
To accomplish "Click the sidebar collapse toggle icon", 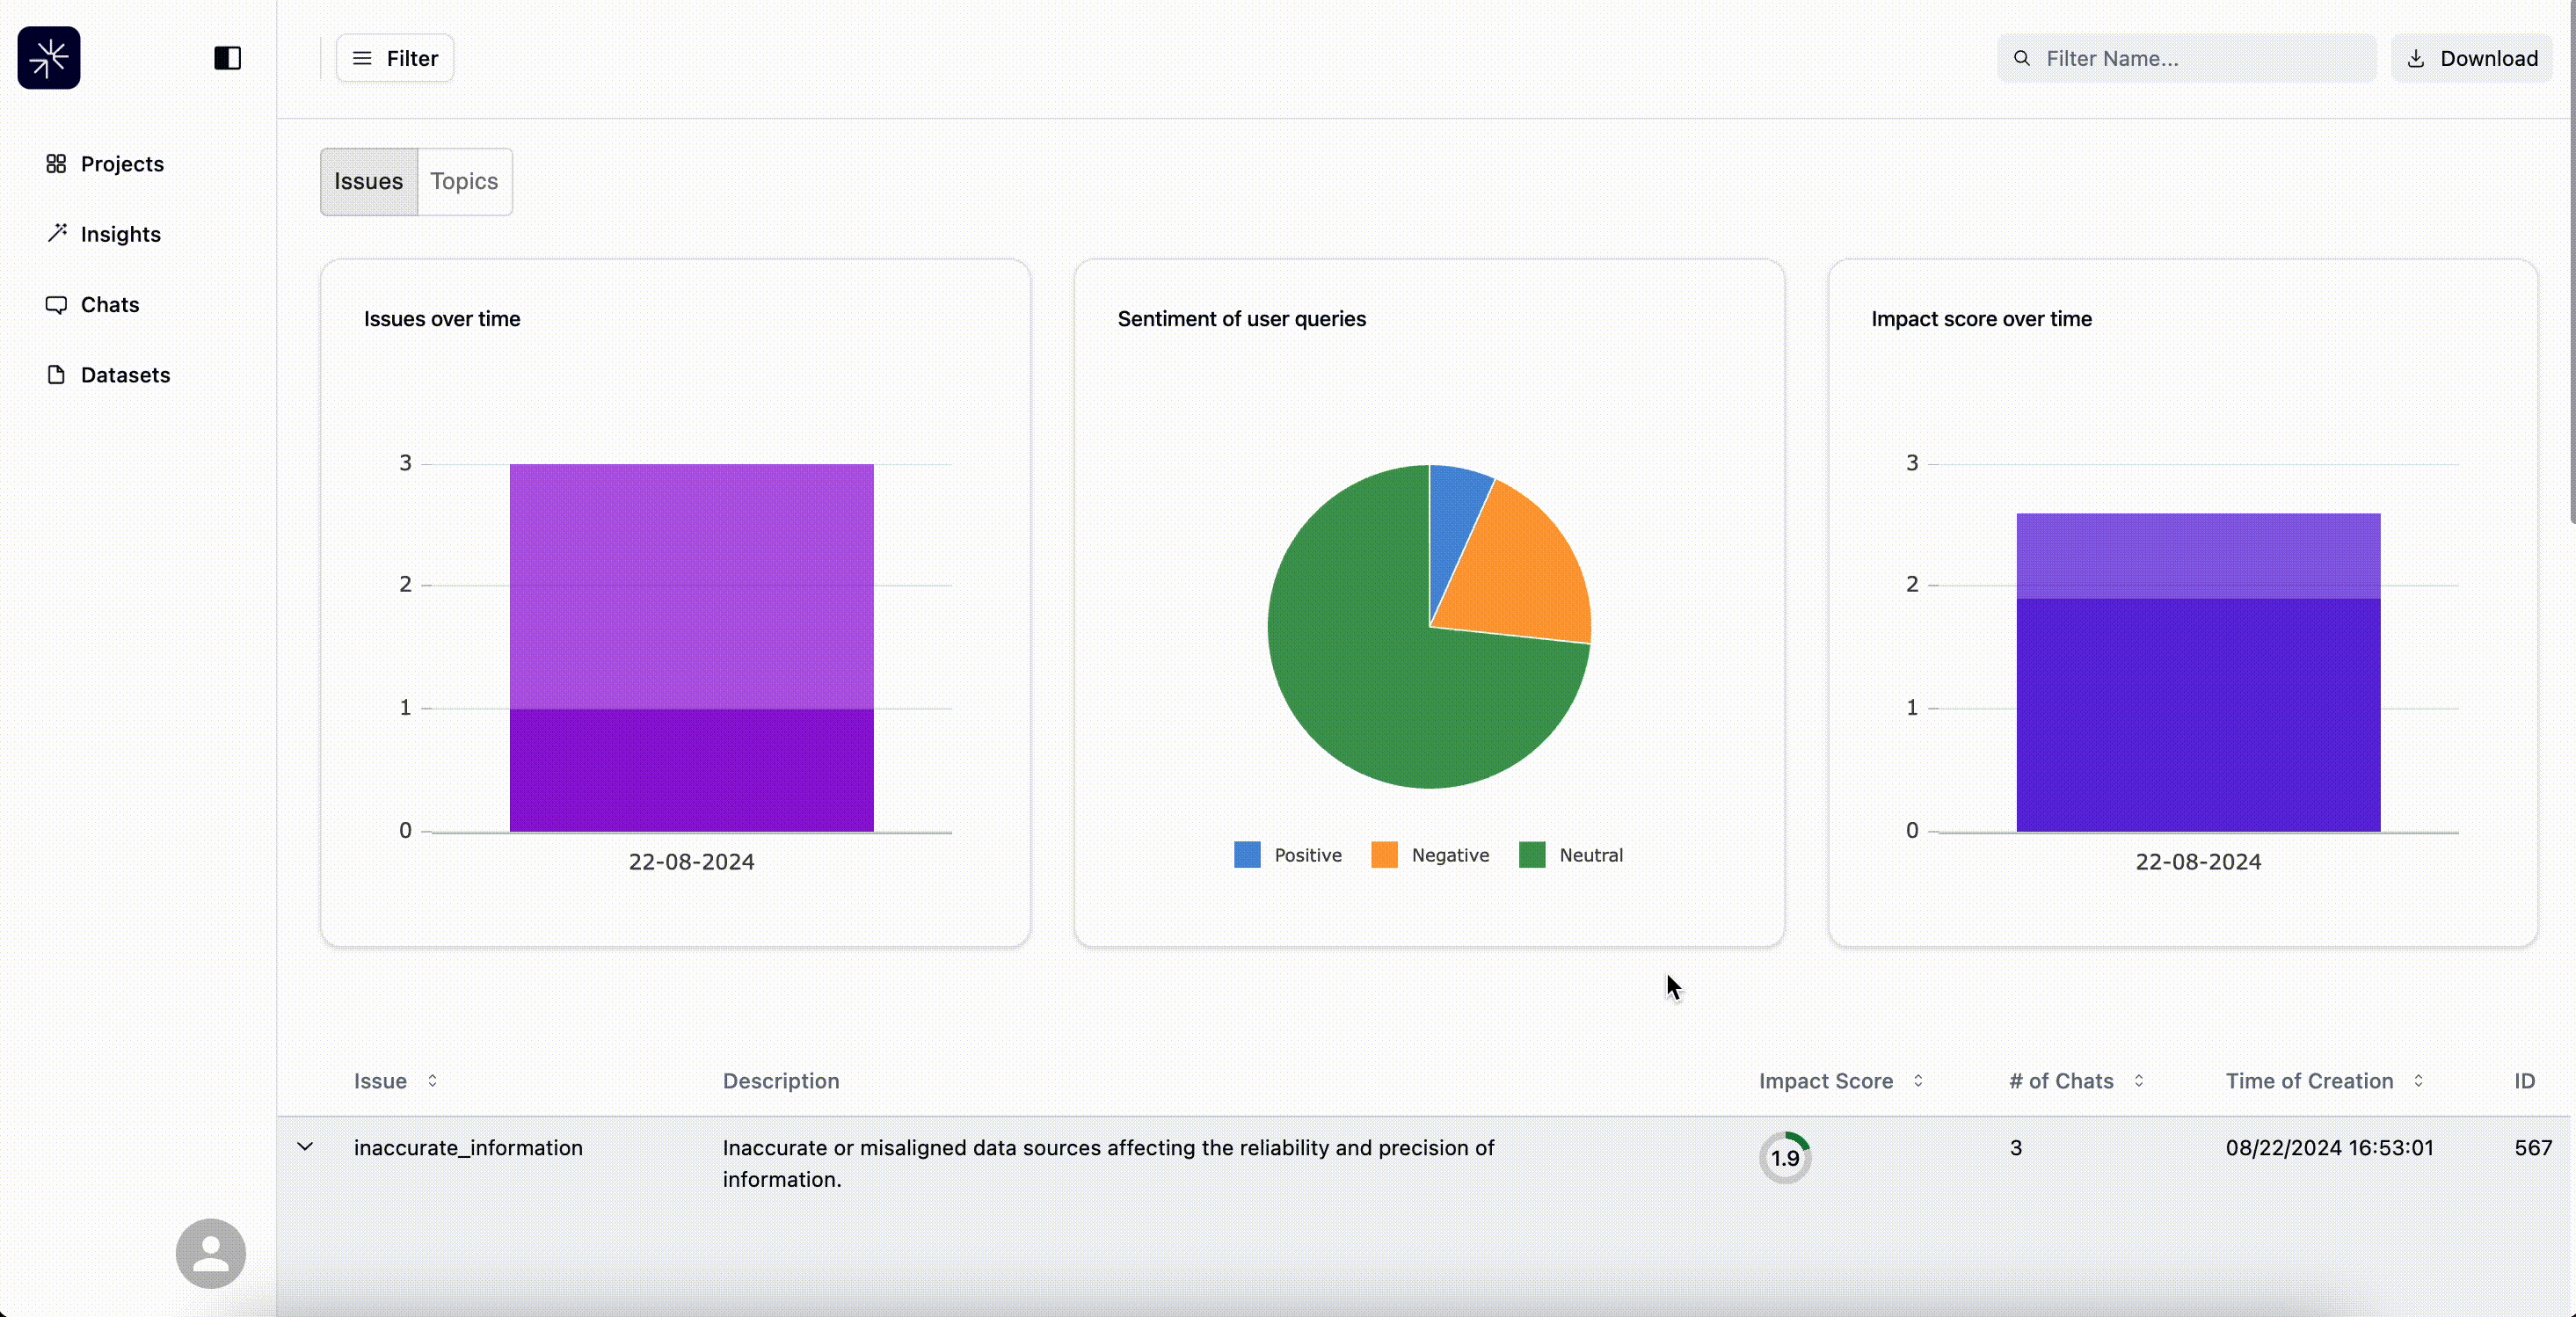I will point(227,57).
